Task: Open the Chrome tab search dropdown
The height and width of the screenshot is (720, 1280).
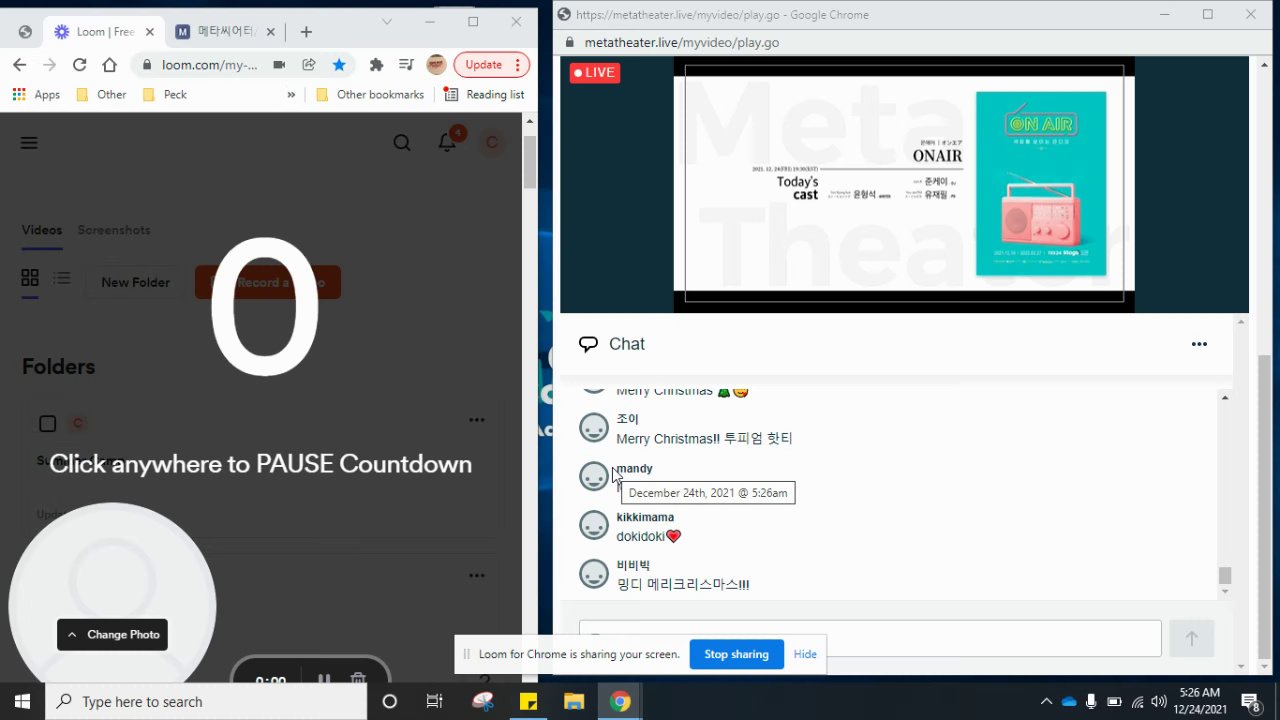Action: [387, 21]
